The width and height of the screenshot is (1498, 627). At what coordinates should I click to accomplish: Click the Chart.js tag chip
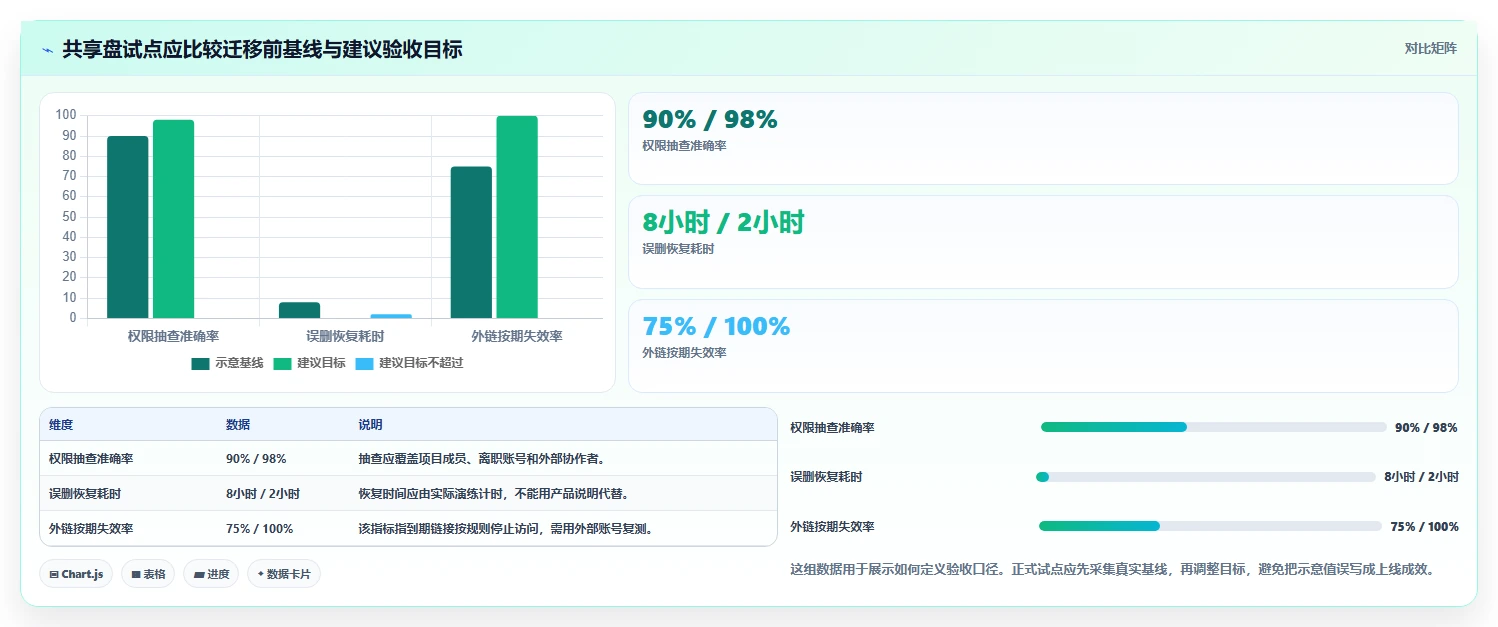coord(77,574)
